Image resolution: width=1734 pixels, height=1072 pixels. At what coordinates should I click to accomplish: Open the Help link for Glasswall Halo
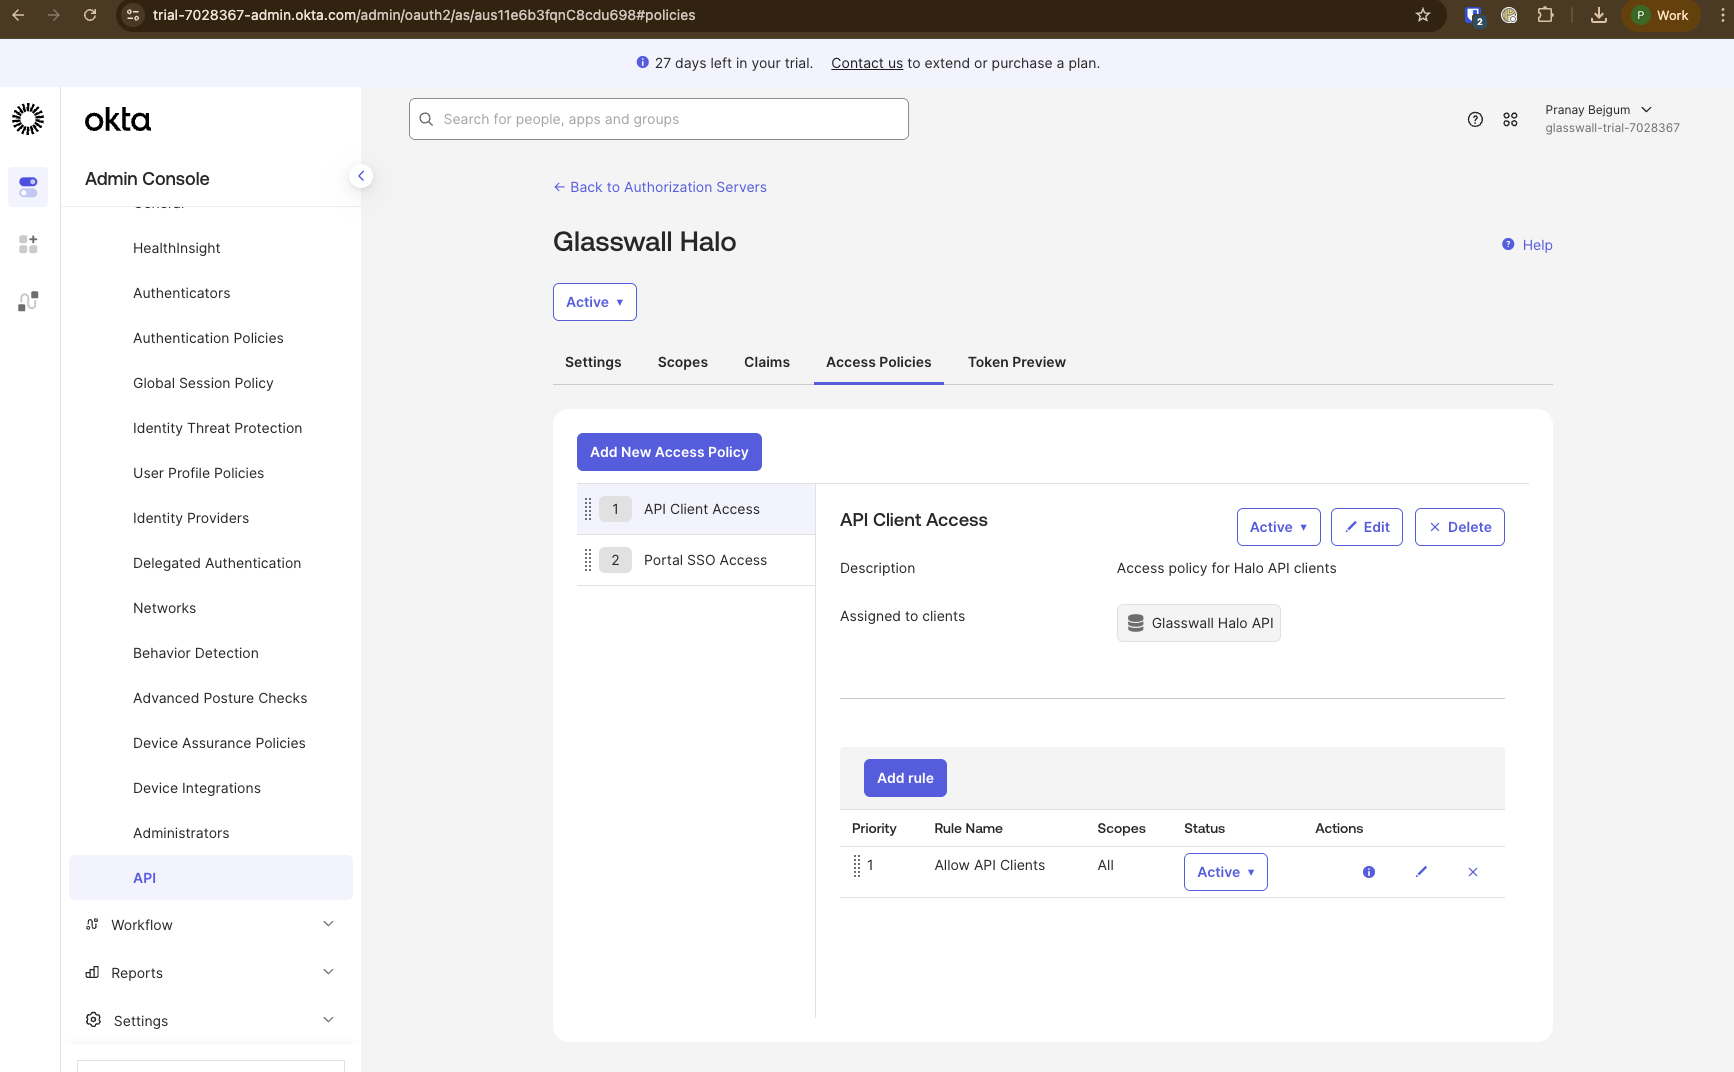(x=1527, y=245)
